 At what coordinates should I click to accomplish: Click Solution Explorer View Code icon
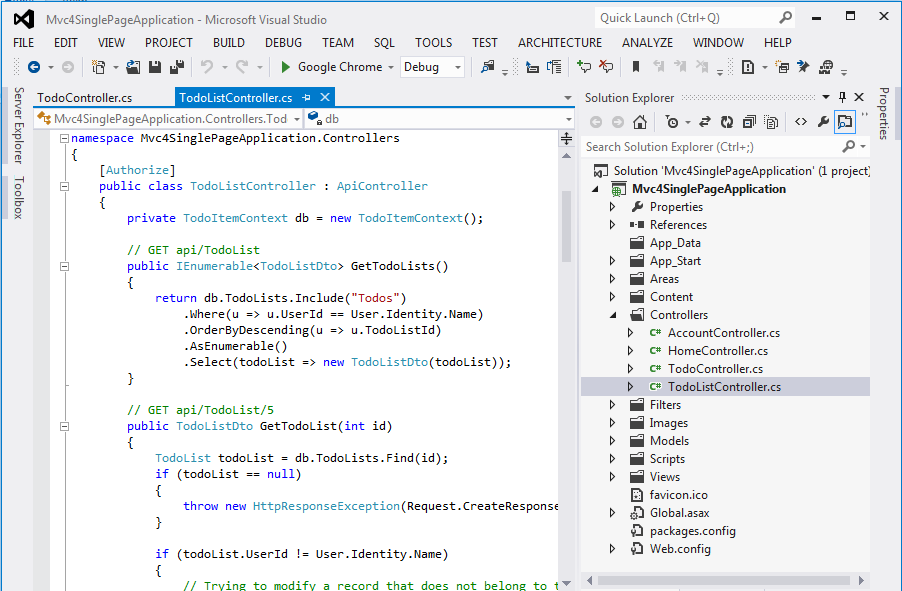coord(801,122)
